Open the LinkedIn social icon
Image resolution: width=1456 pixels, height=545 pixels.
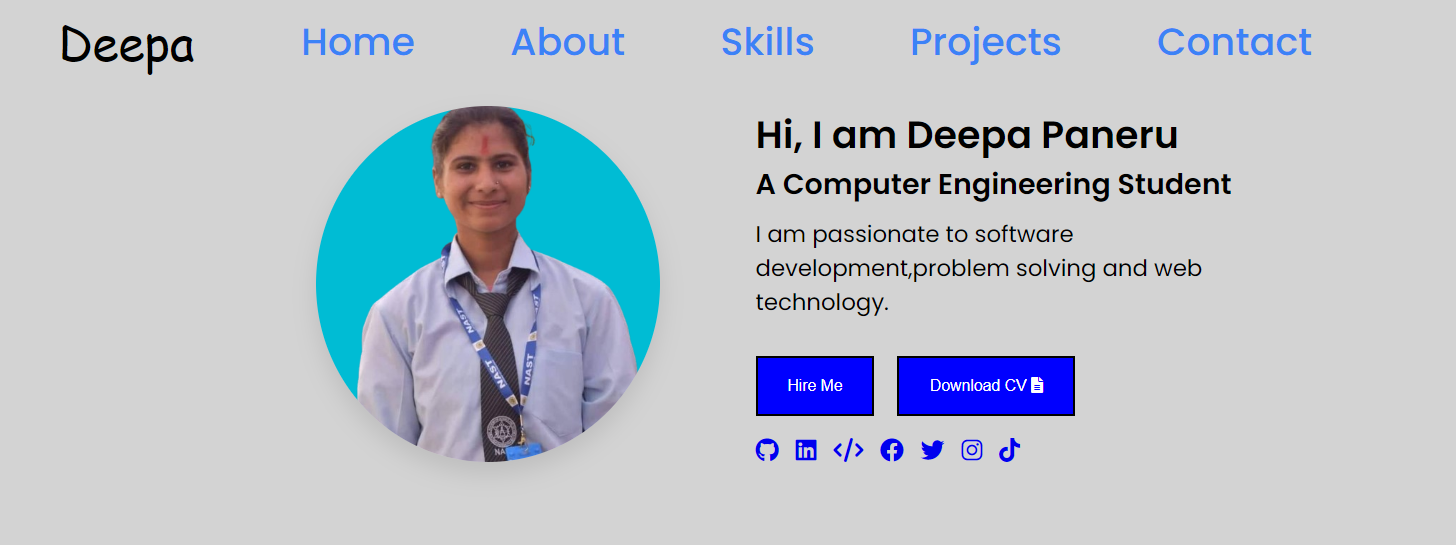tap(806, 450)
